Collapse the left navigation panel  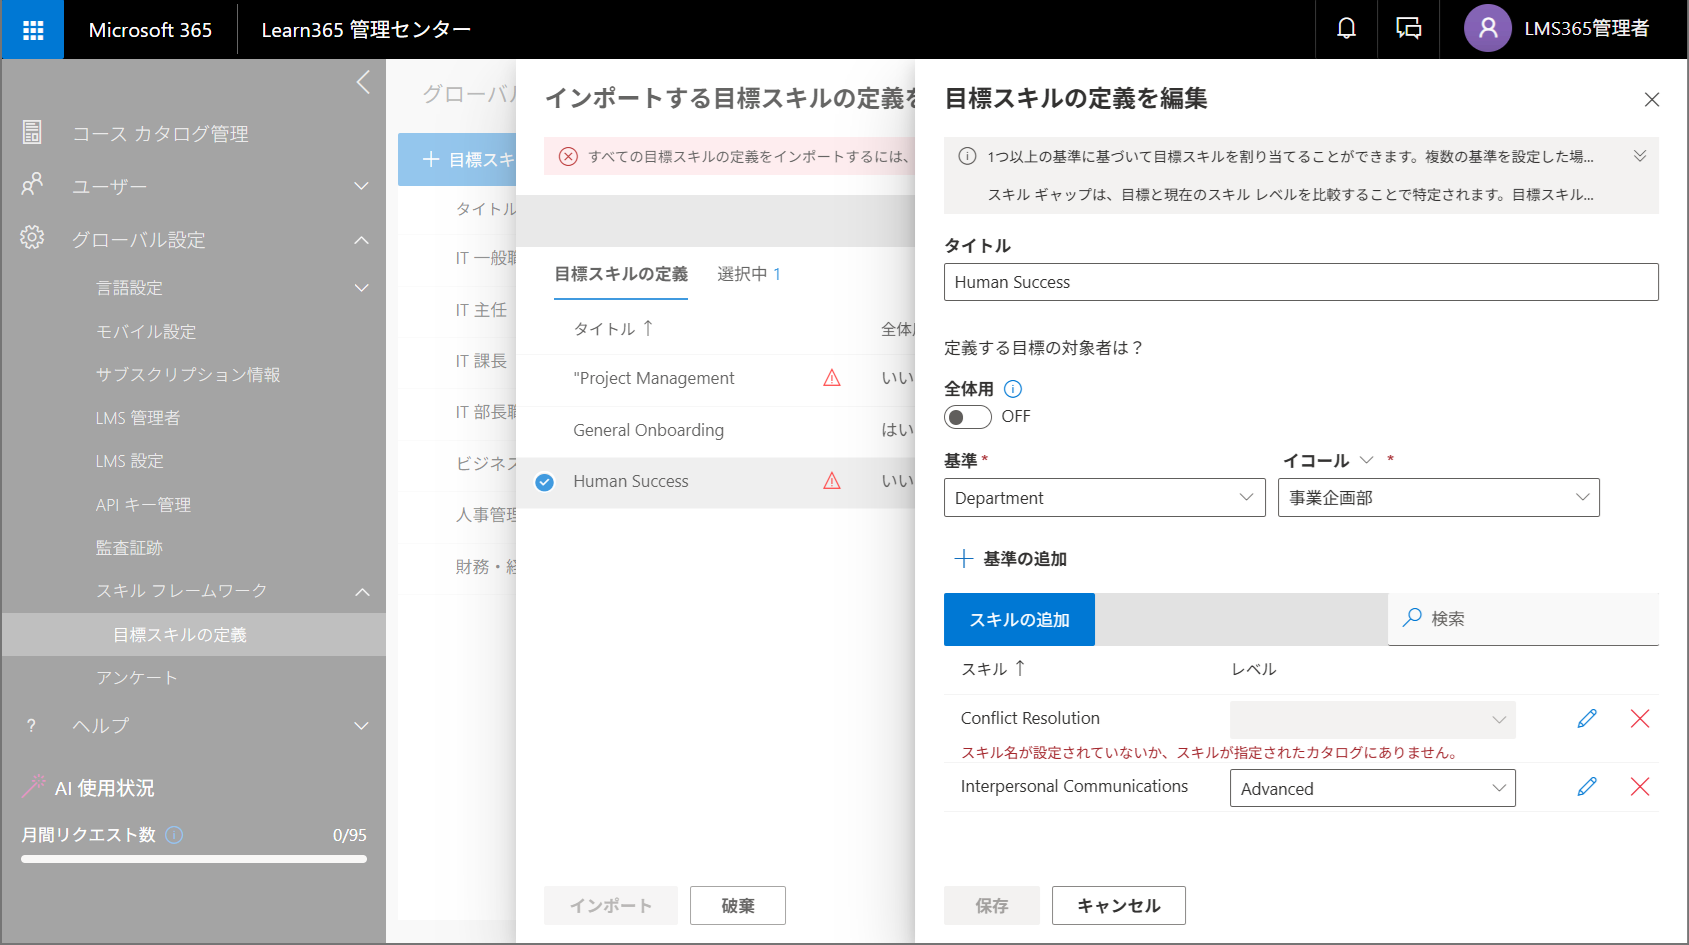pyautogui.click(x=363, y=82)
